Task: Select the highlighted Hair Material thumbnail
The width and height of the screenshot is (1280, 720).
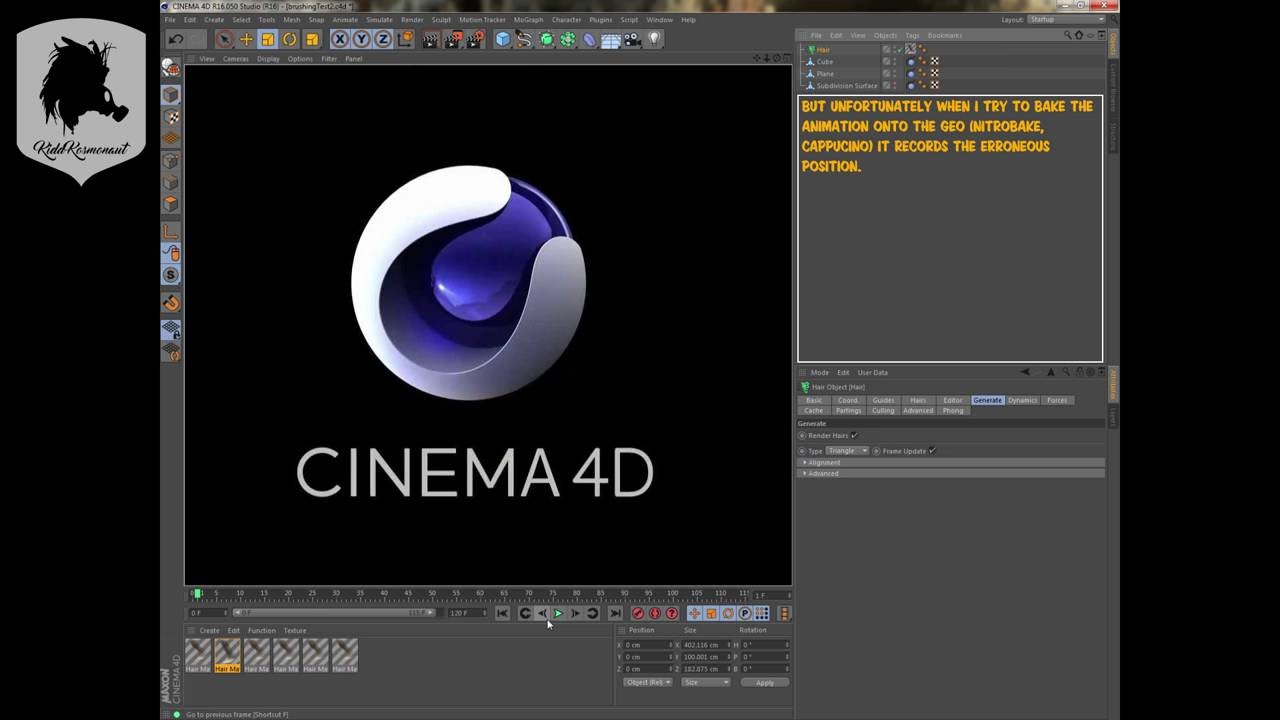Action: pos(227,655)
